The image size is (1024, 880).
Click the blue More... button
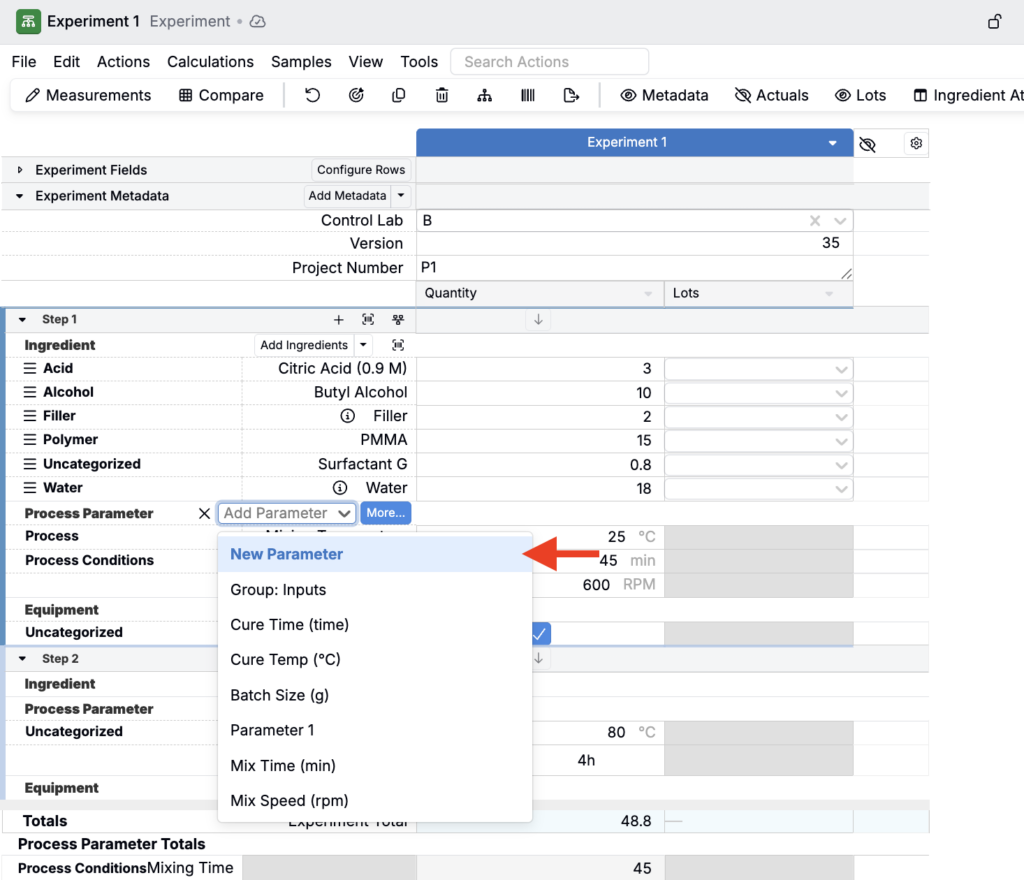click(385, 513)
